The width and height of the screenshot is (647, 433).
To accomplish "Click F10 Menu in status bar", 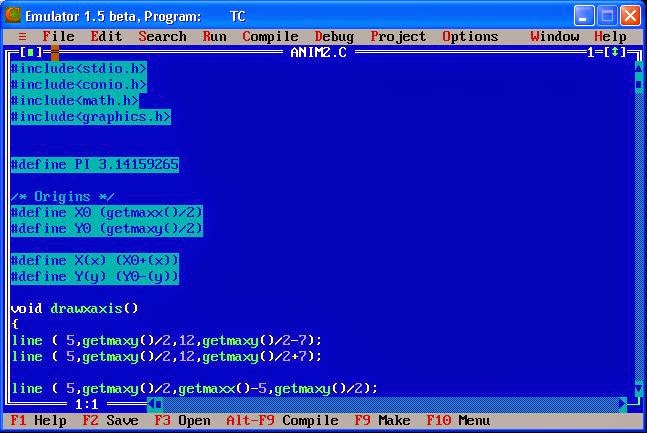I will click(458, 420).
